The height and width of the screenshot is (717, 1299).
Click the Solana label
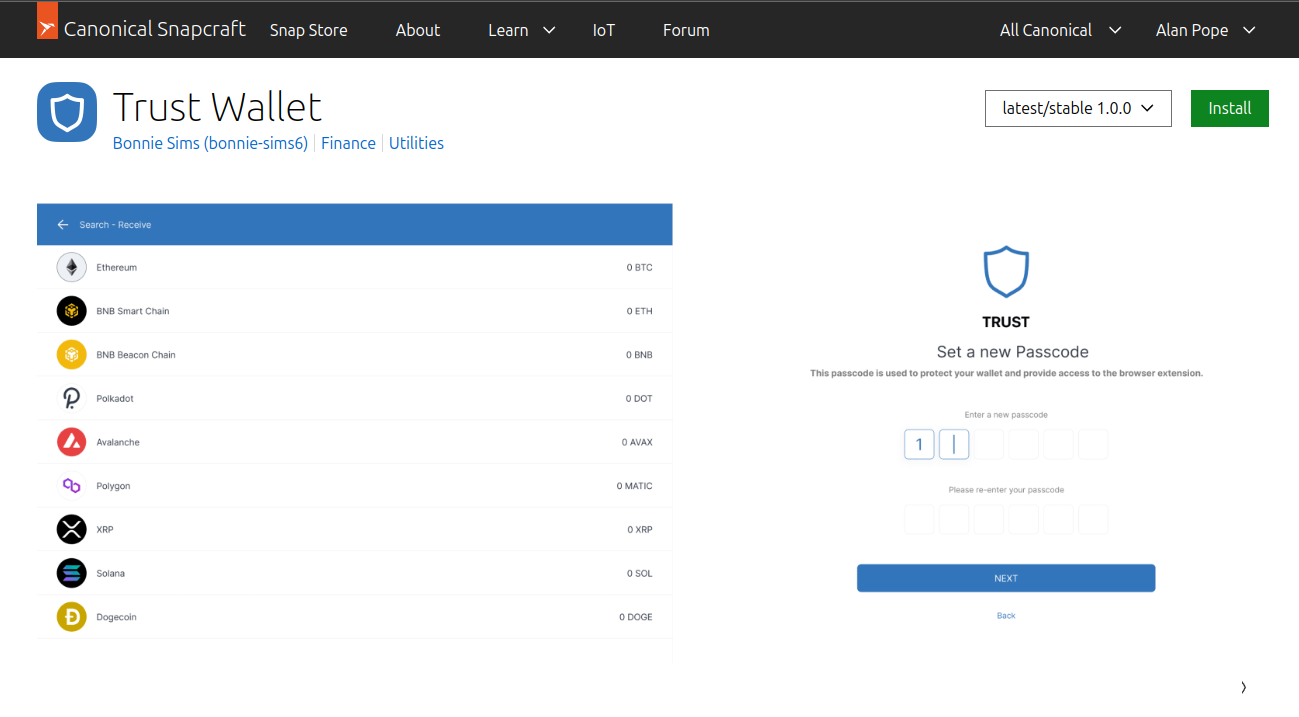(x=111, y=573)
